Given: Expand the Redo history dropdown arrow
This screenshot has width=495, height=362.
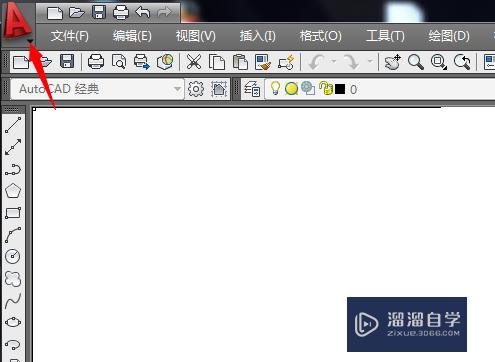Looking at the screenshot, I should (370, 61).
